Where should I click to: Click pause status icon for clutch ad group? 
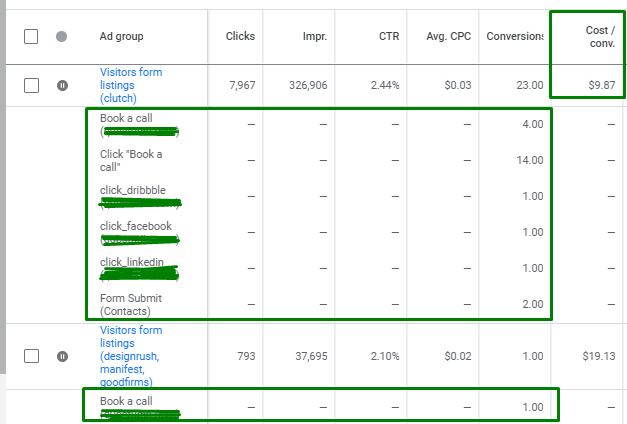click(x=62, y=86)
